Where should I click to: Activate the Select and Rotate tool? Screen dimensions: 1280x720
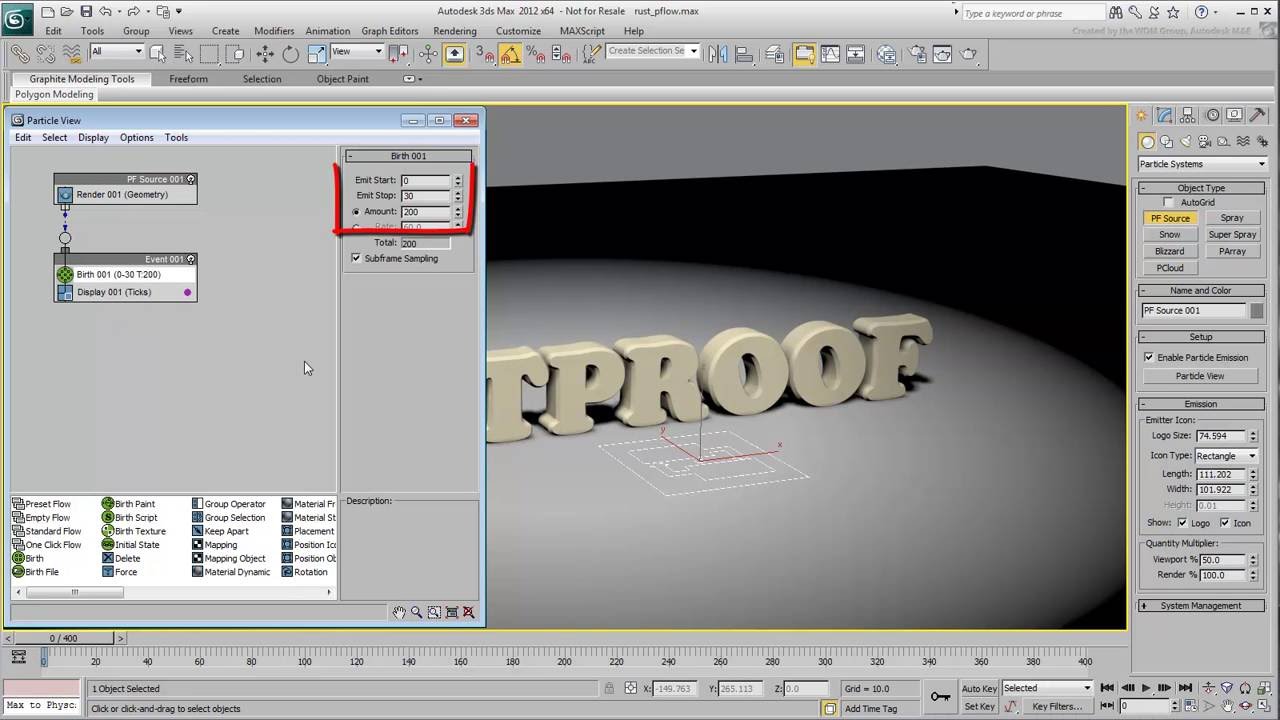click(x=290, y=54)
